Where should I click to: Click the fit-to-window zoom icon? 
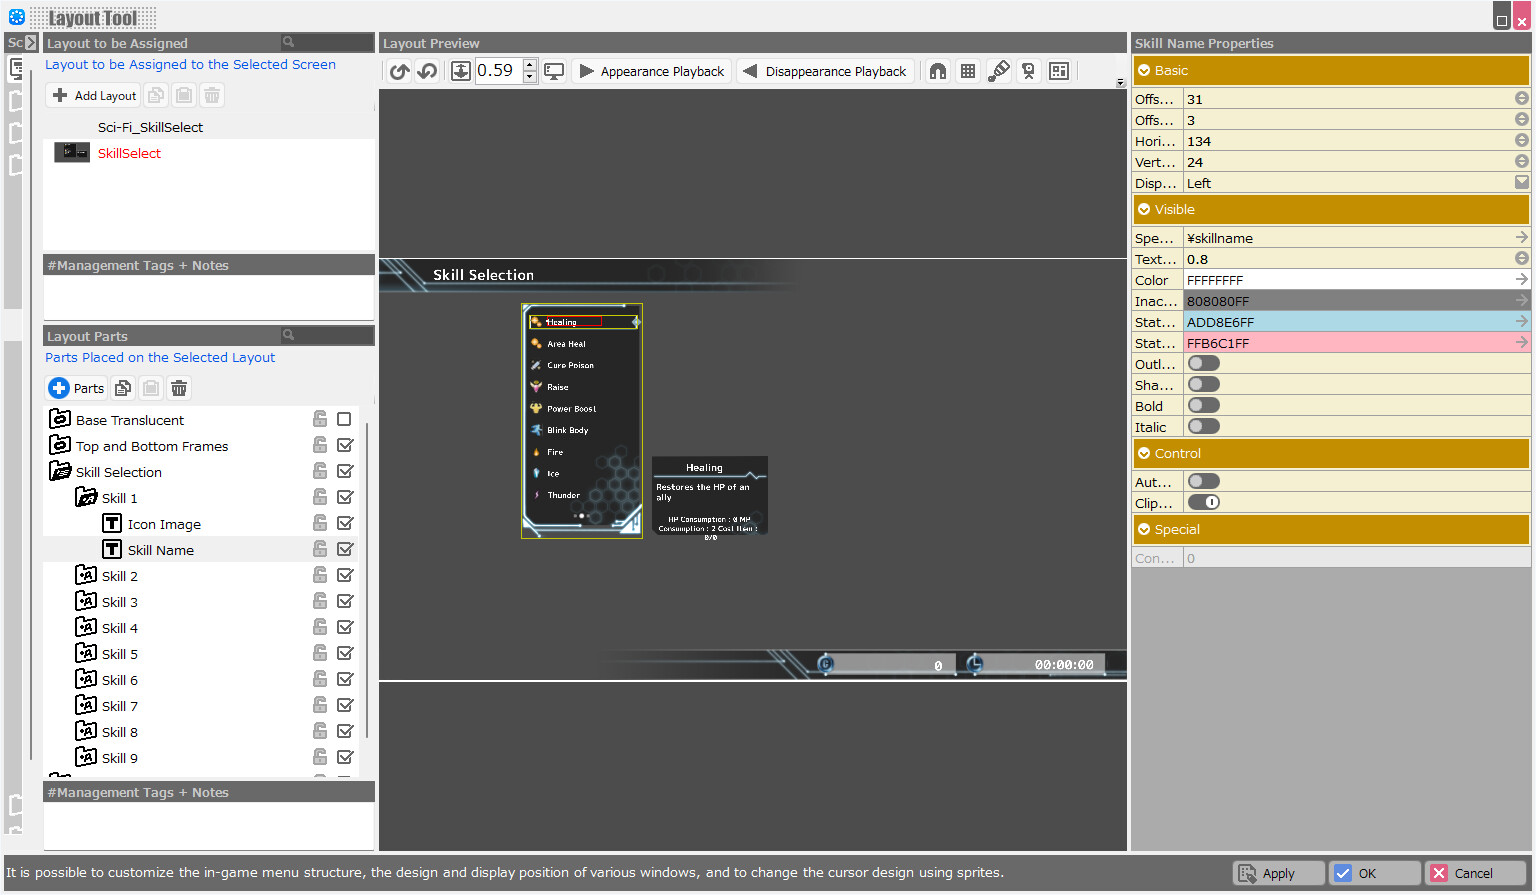[461, 70]
